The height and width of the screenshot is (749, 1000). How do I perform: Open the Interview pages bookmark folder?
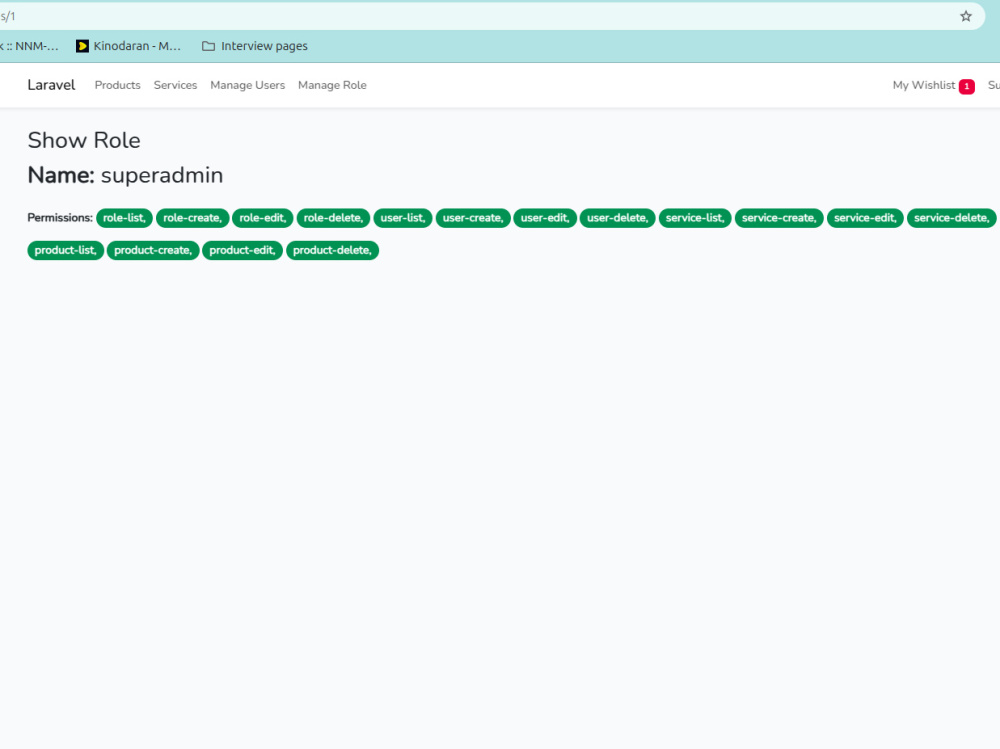click(254, 46)
